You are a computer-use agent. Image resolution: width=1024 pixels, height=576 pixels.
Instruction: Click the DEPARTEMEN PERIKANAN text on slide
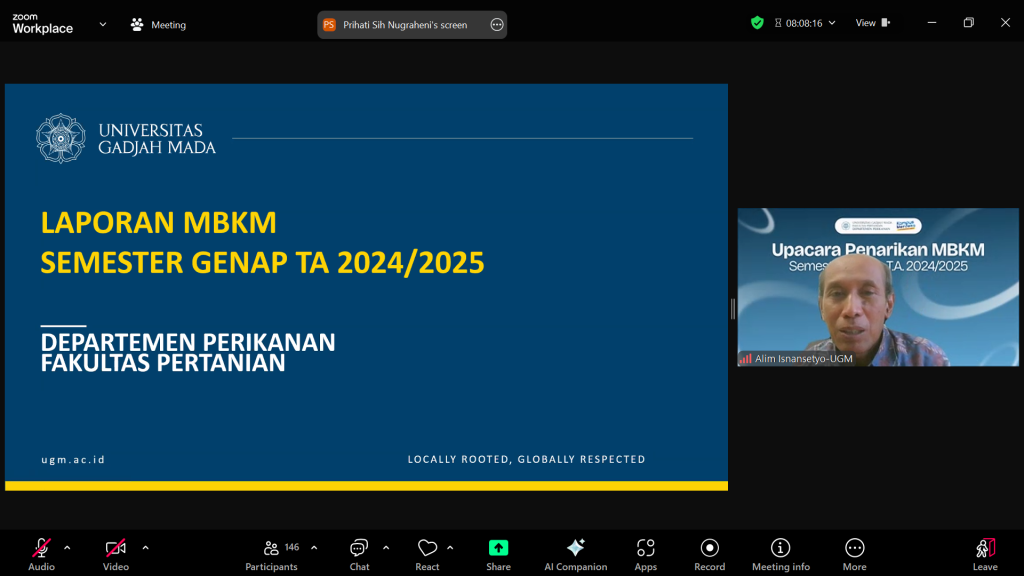coord(188,342)
